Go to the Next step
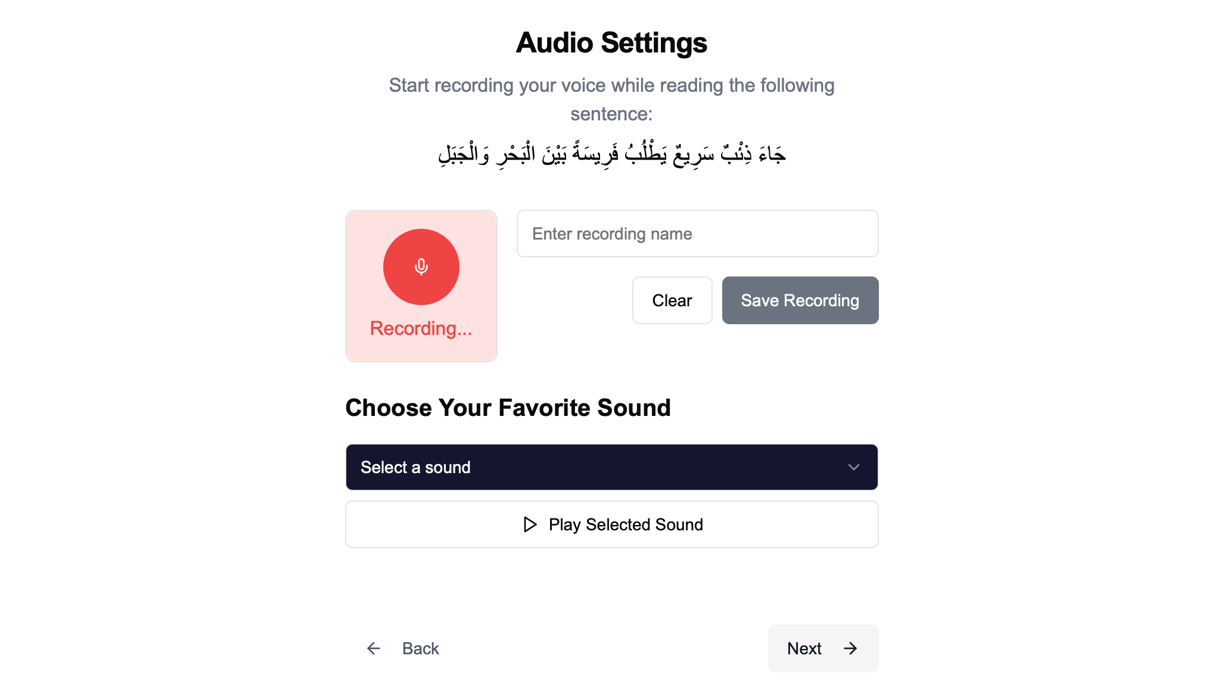 tap(823, 649)
